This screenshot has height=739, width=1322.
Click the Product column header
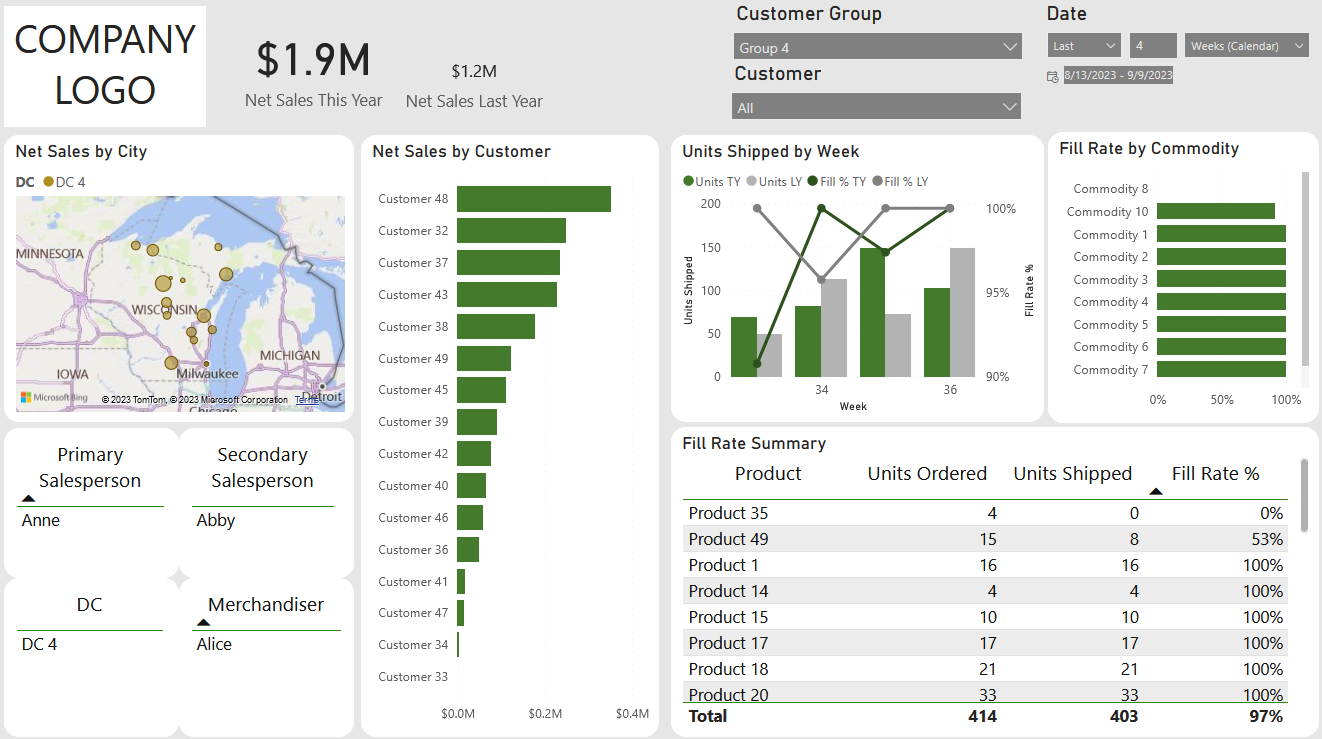pyautogui.click(x=767, y=474)
